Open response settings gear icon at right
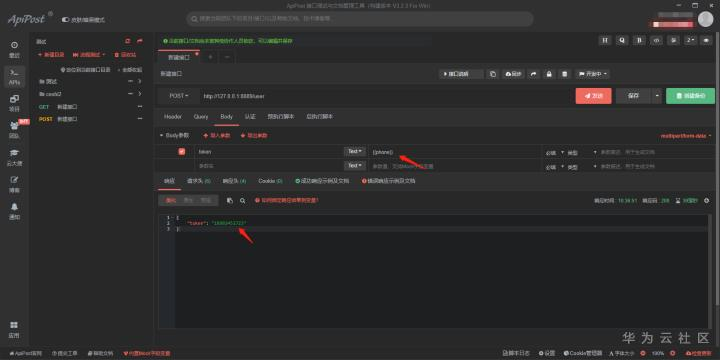 (x=706, y=201)
